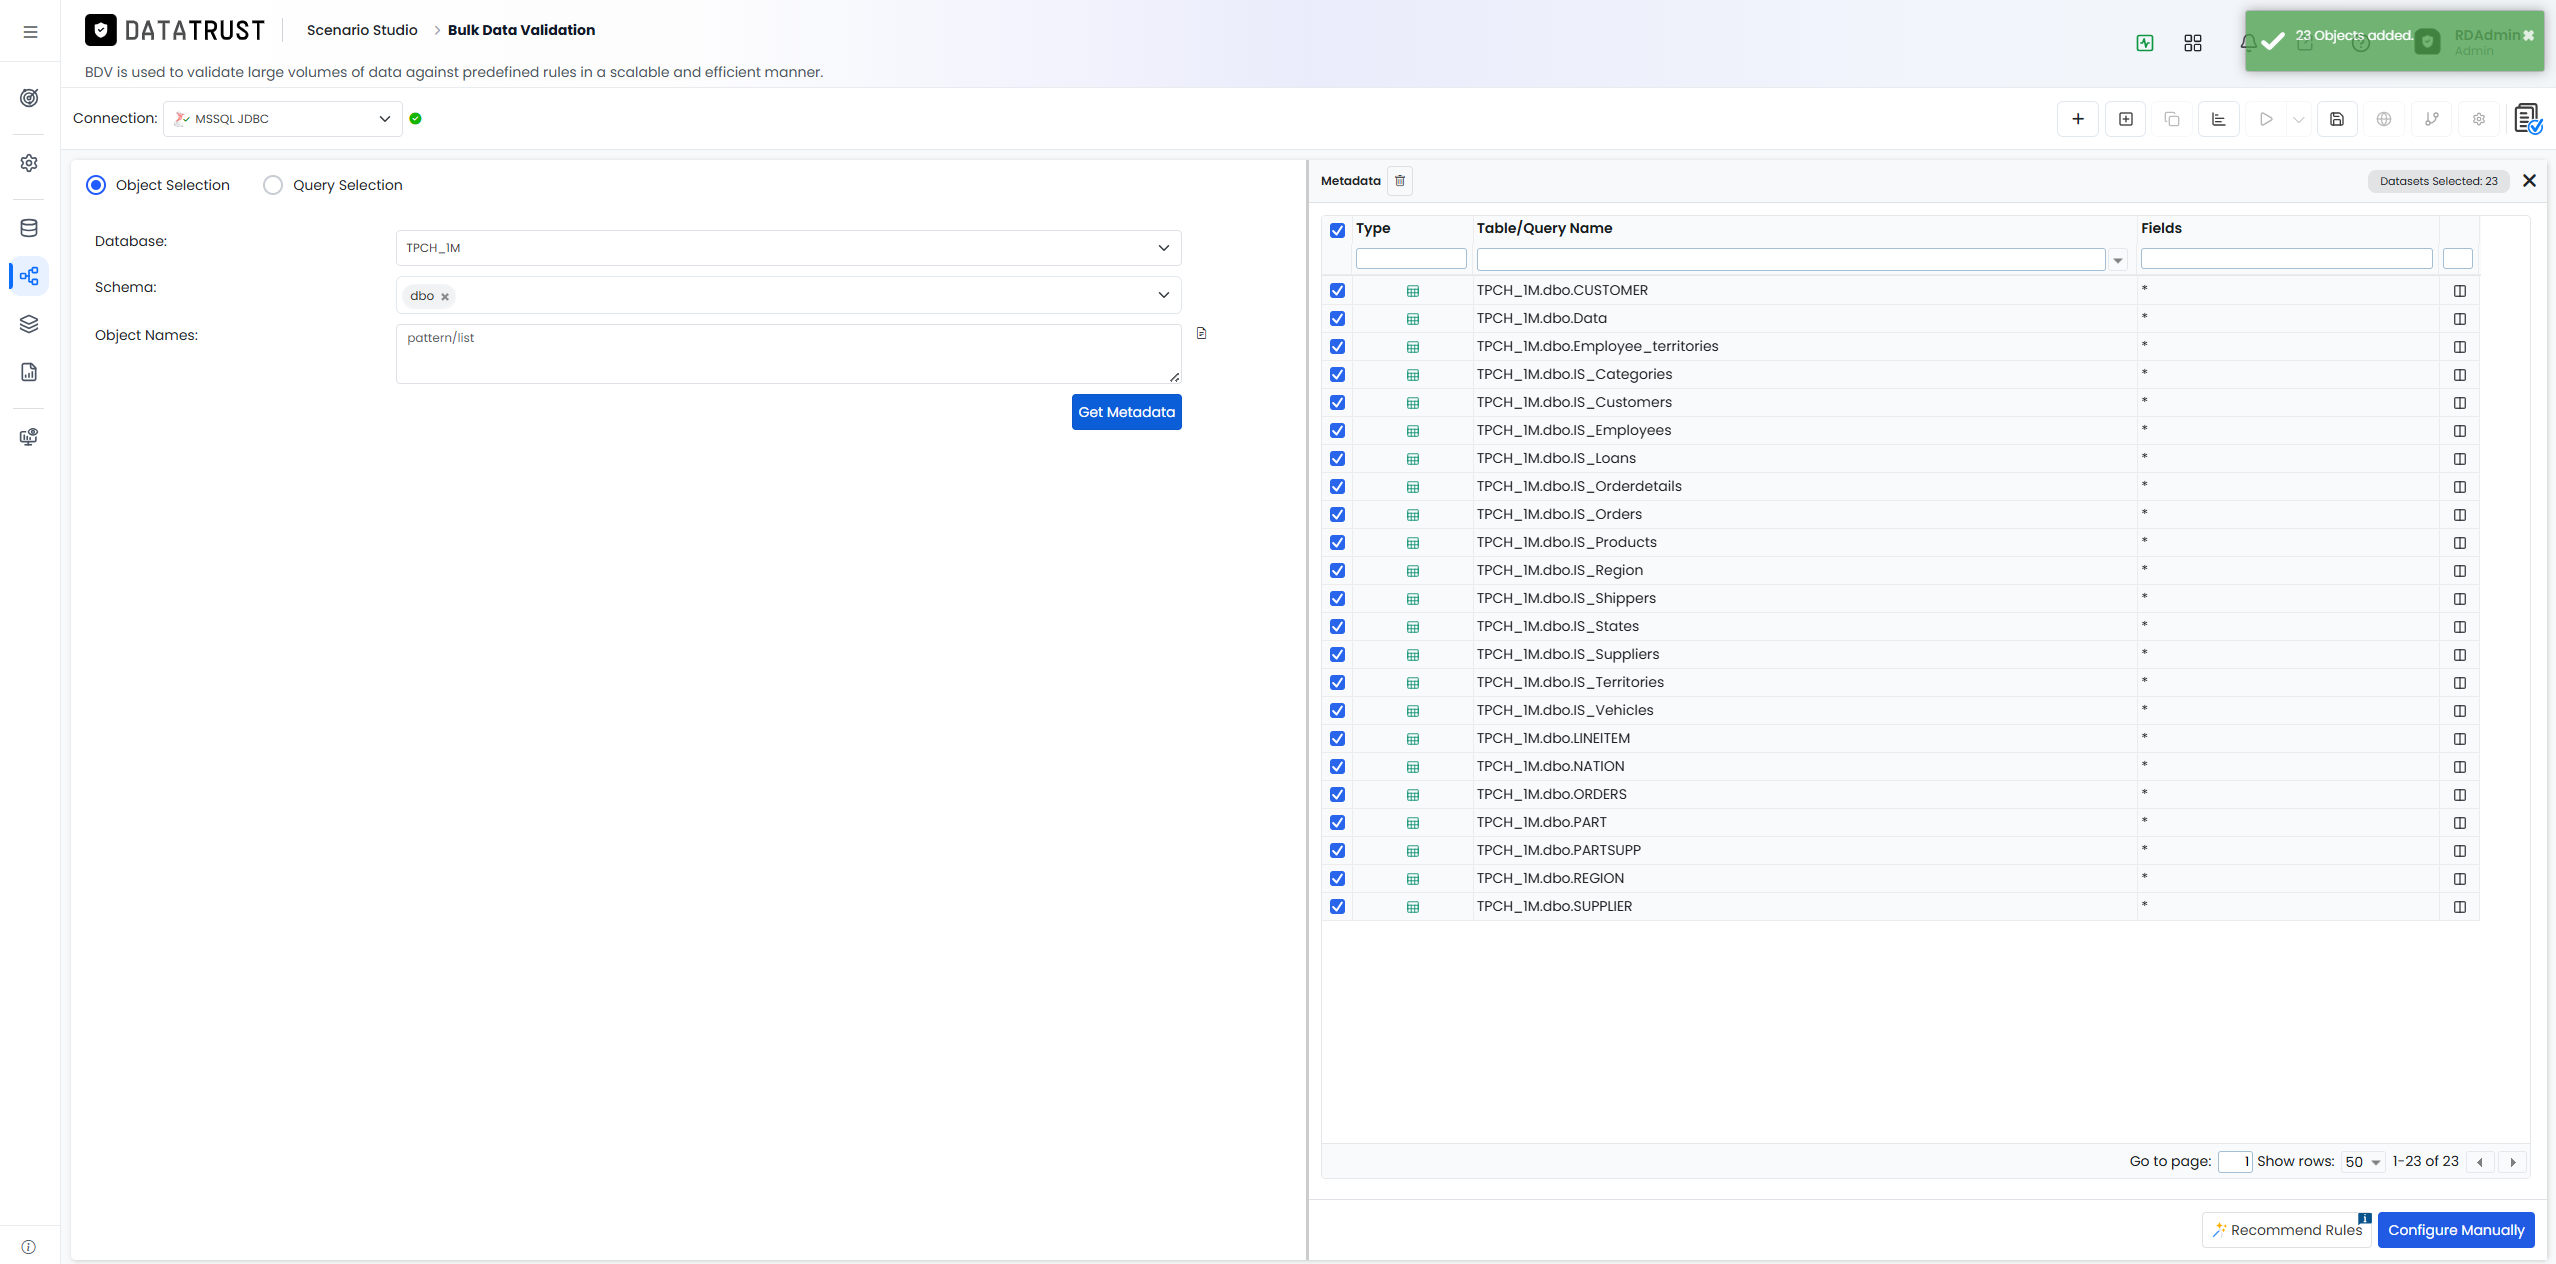Click the green activity pulse icon
This screenshot has width=2556, height=1264.
point(2145,43)
